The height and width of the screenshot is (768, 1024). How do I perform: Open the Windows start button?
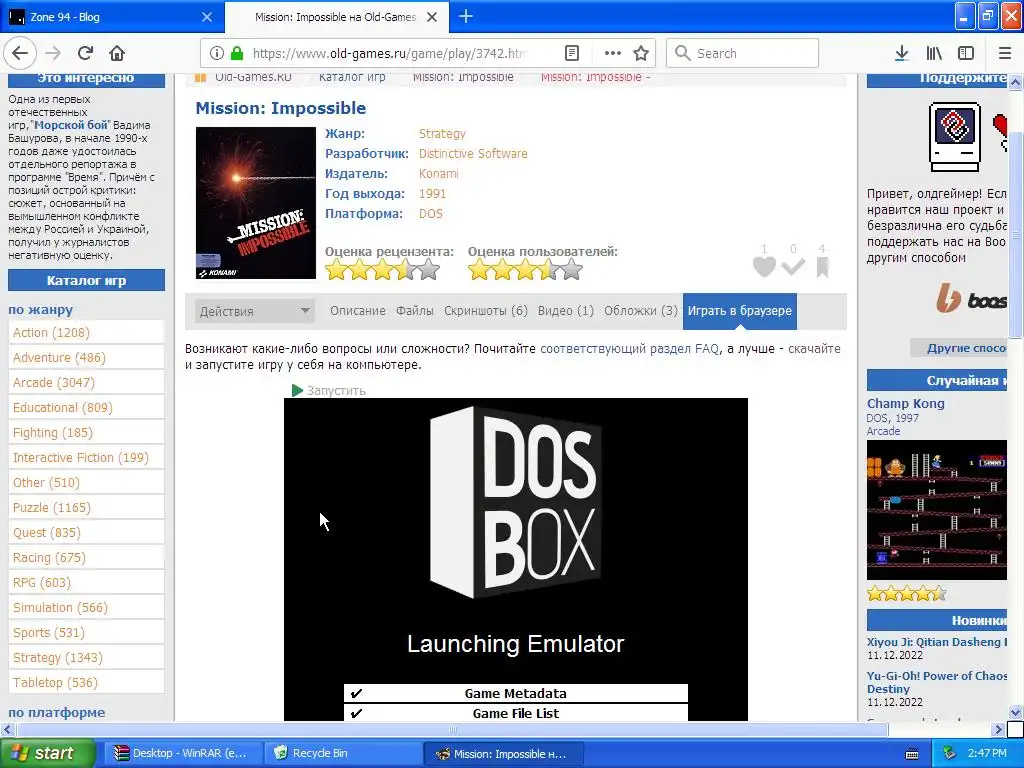pyautogui.click(x=47, y=753)
